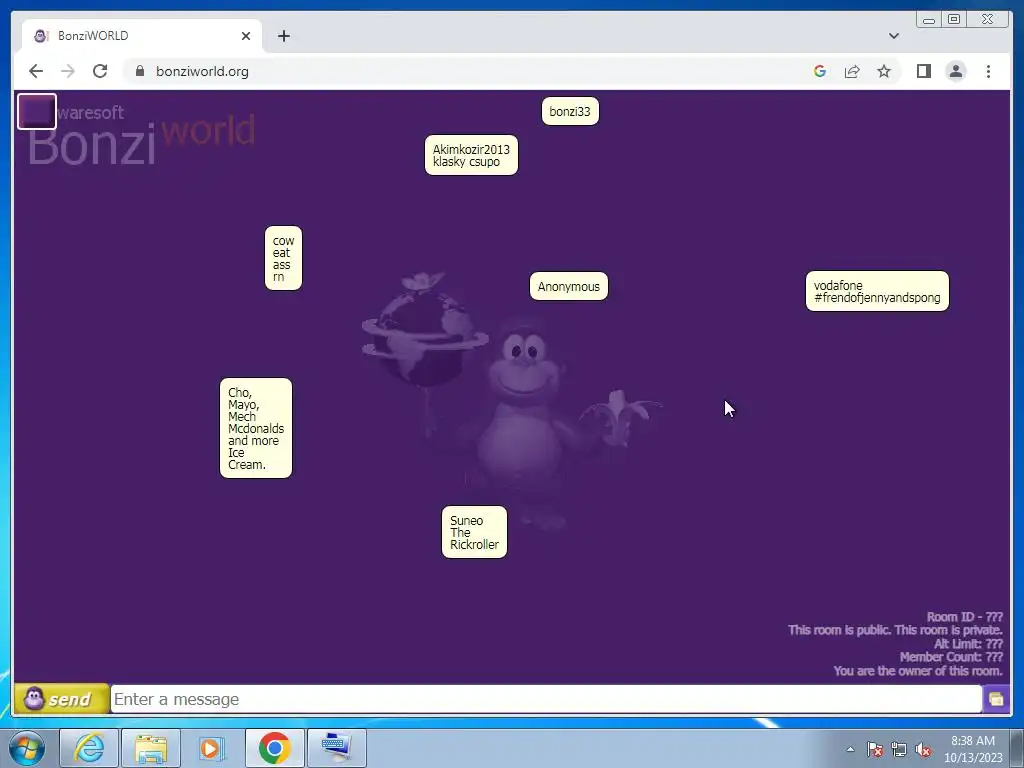Viewport: 1024px width, 768px height.
Task: Close the BonziWORLD tab
Action: pos(246,36)
